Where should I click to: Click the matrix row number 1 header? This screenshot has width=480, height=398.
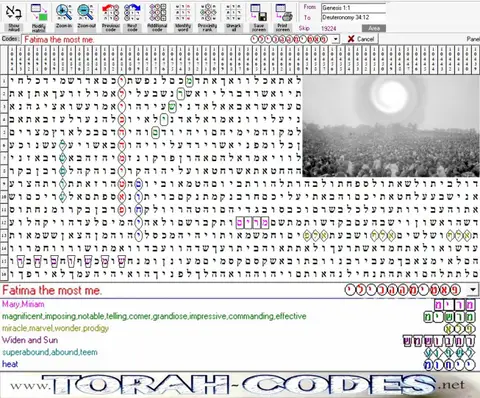tap(4, 80)
